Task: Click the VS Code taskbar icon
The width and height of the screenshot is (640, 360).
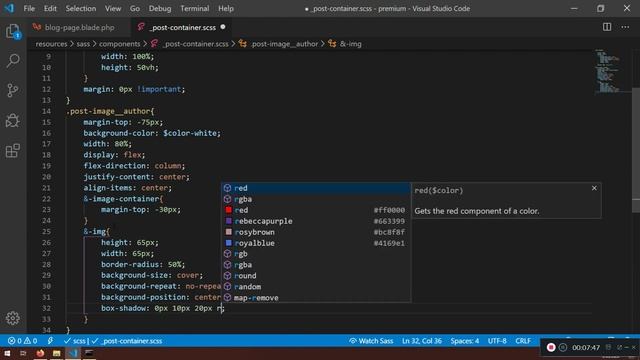Action: (x=73, y=353)
